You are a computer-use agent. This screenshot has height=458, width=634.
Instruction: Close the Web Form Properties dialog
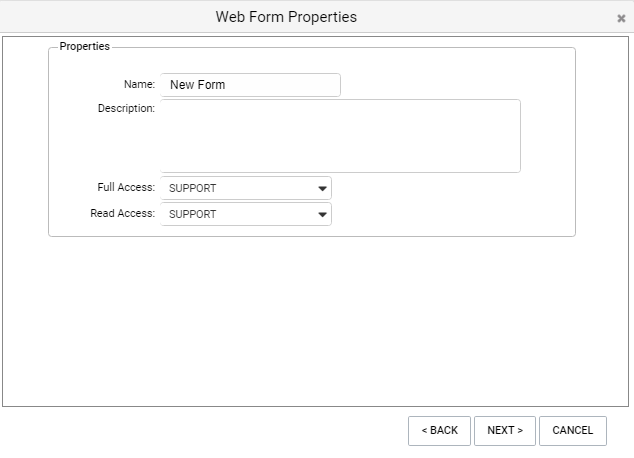621,18
